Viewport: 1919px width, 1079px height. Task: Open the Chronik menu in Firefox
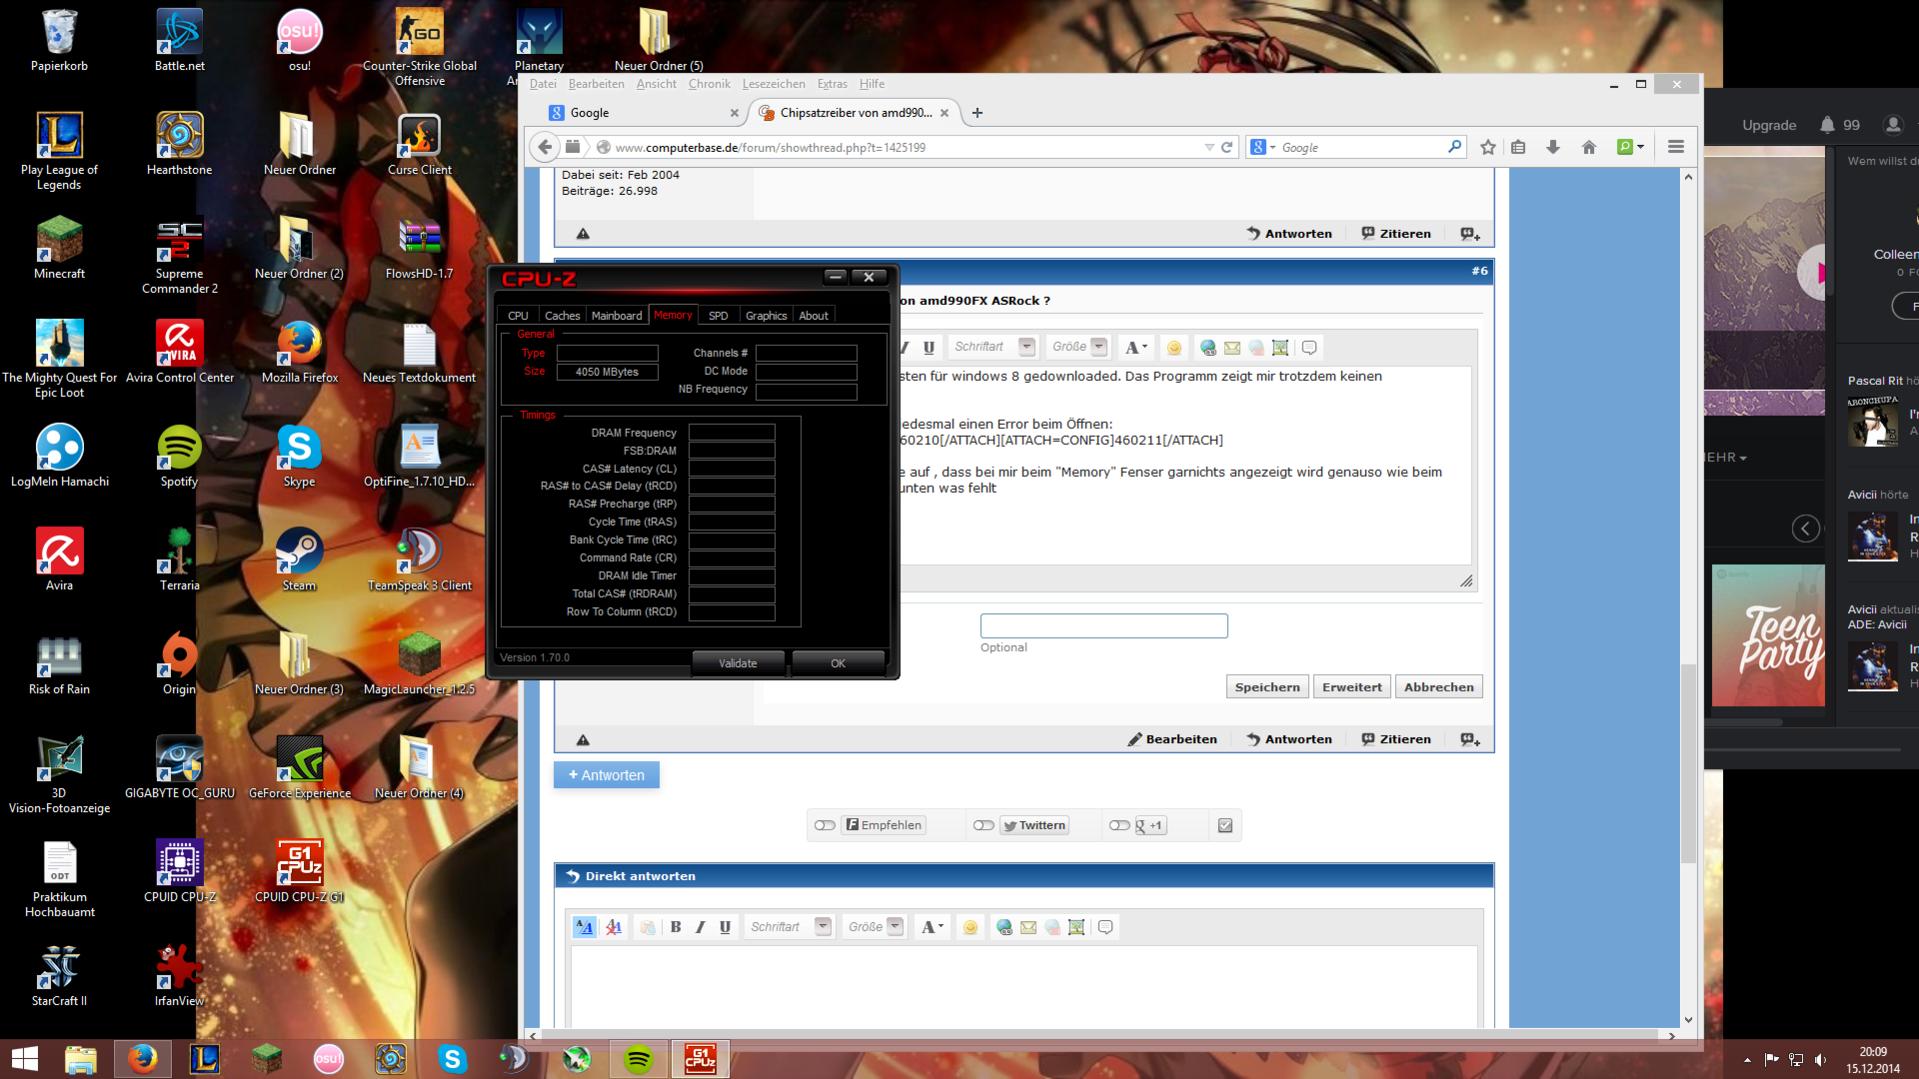pos(709,84)
